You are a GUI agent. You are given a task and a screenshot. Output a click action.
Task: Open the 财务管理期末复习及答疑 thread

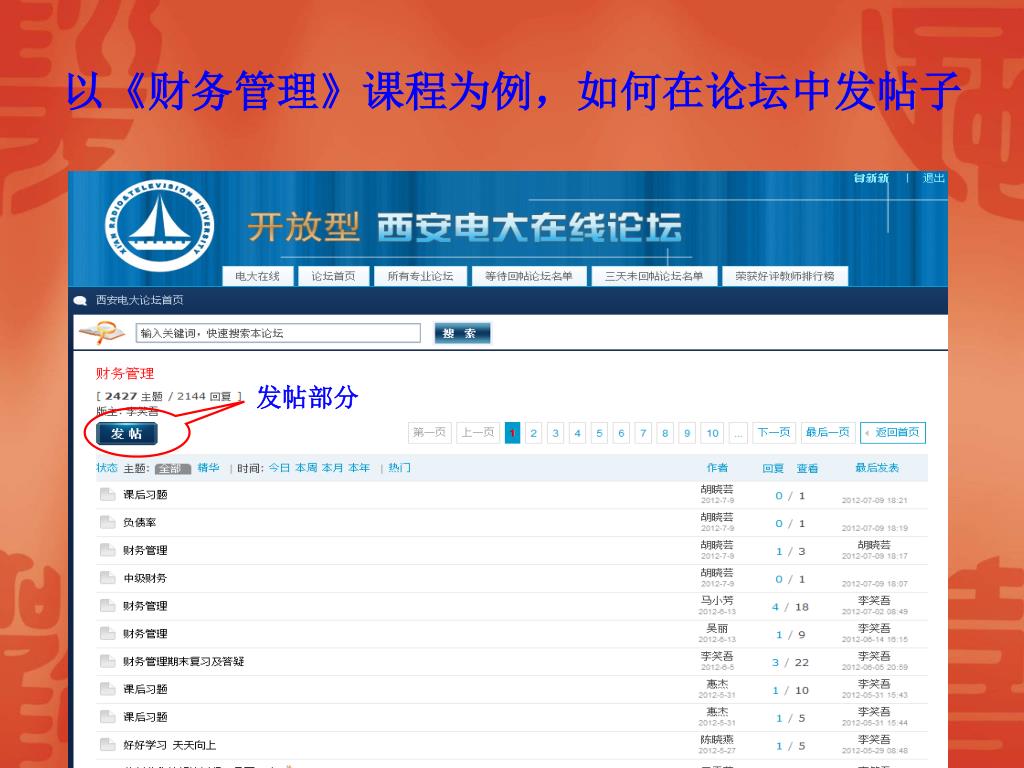click(184, 662)
